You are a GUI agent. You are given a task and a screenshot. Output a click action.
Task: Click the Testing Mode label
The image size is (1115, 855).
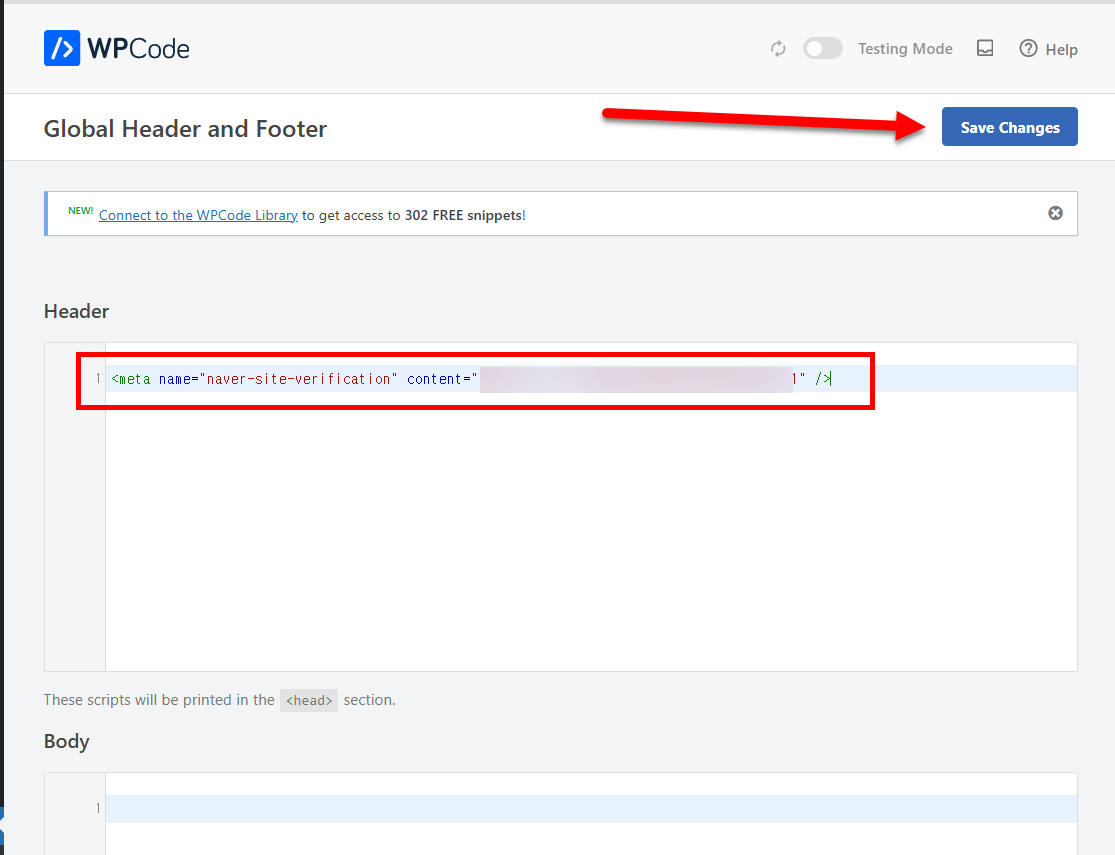pos(905,48)
